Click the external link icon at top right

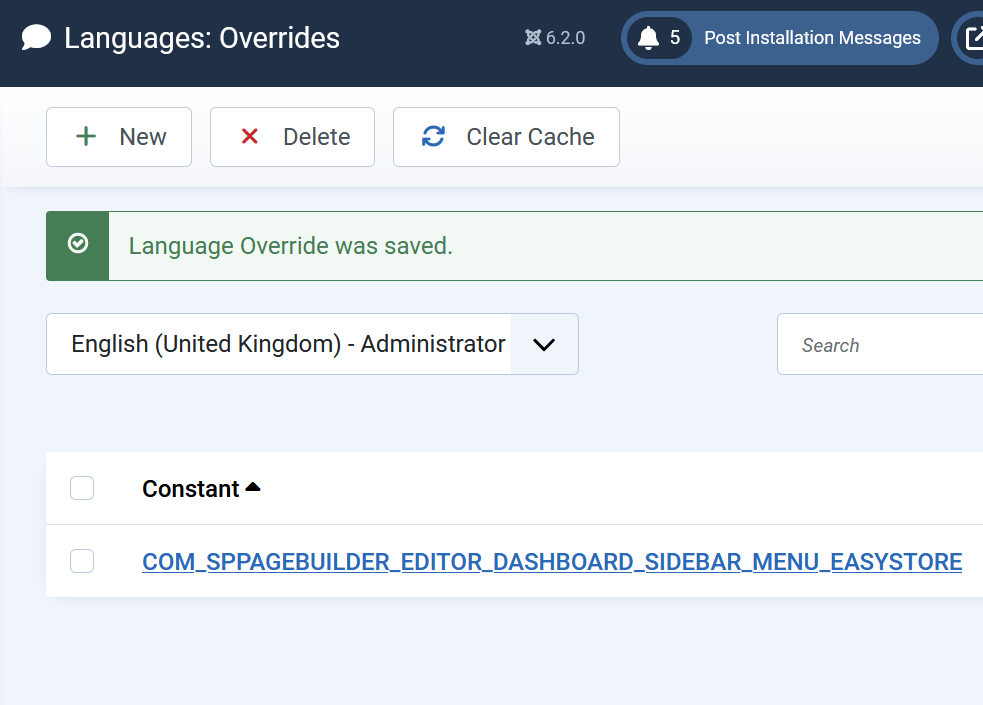(x=974, y=38)
